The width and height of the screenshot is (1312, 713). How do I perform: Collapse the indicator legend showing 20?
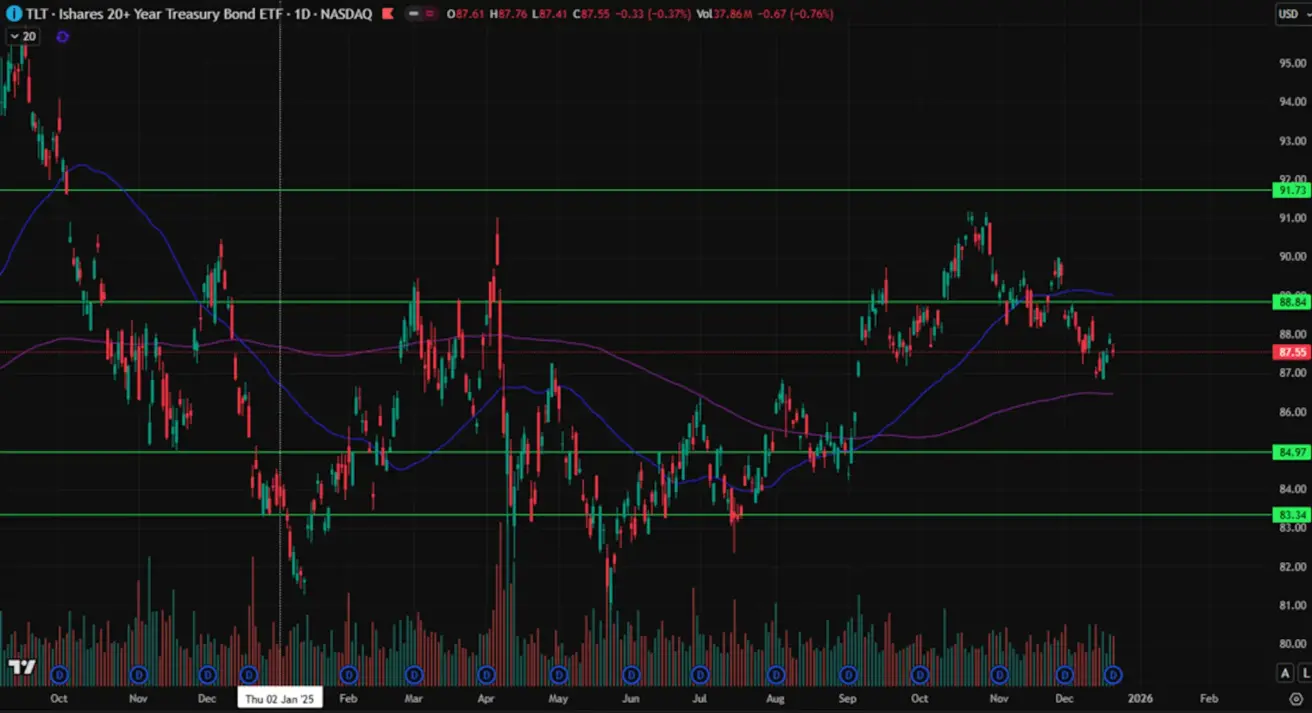tap(22, 36)
